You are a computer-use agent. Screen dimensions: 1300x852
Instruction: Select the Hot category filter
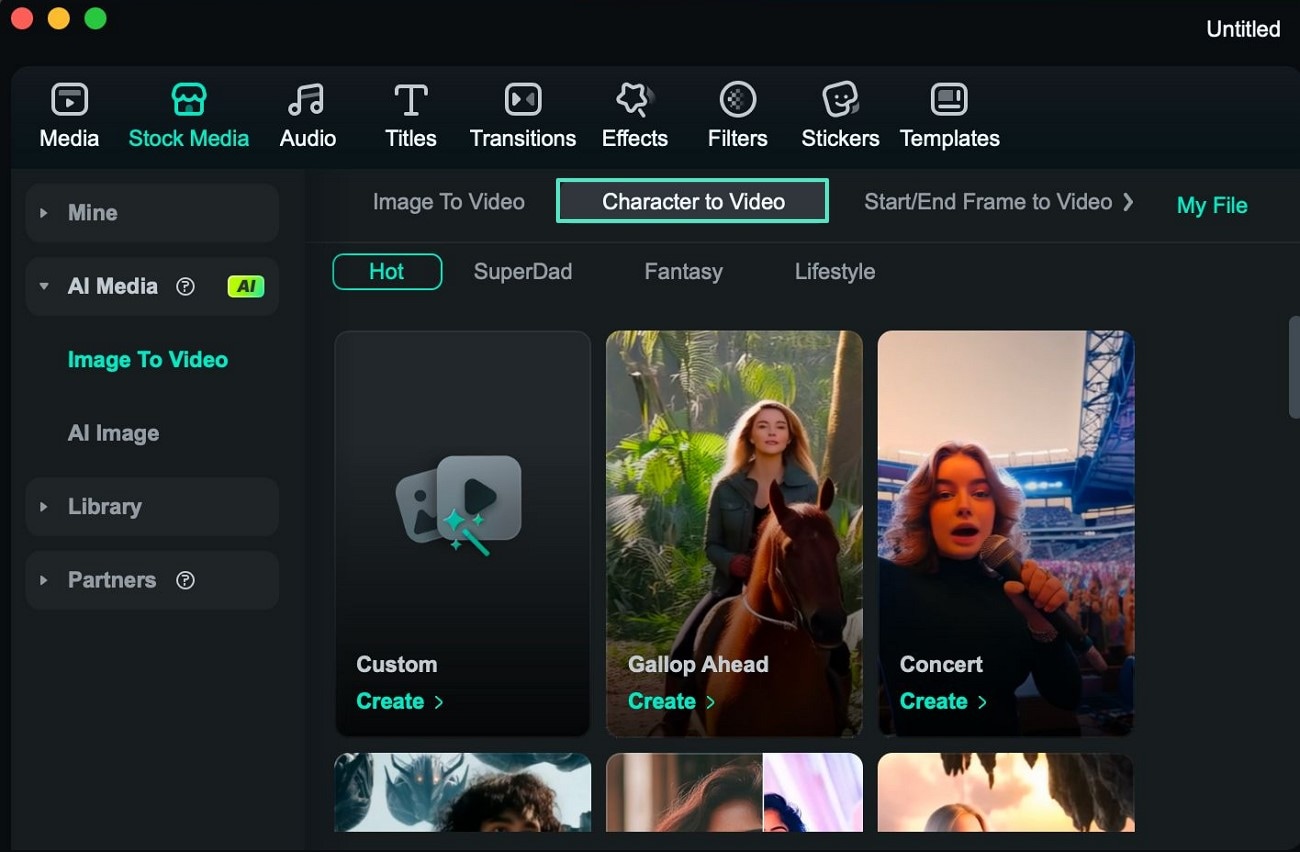point(387,272)
